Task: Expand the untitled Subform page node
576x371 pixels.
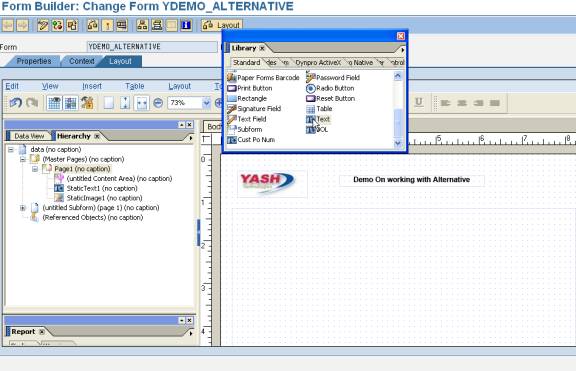Action: coord(23,208)
